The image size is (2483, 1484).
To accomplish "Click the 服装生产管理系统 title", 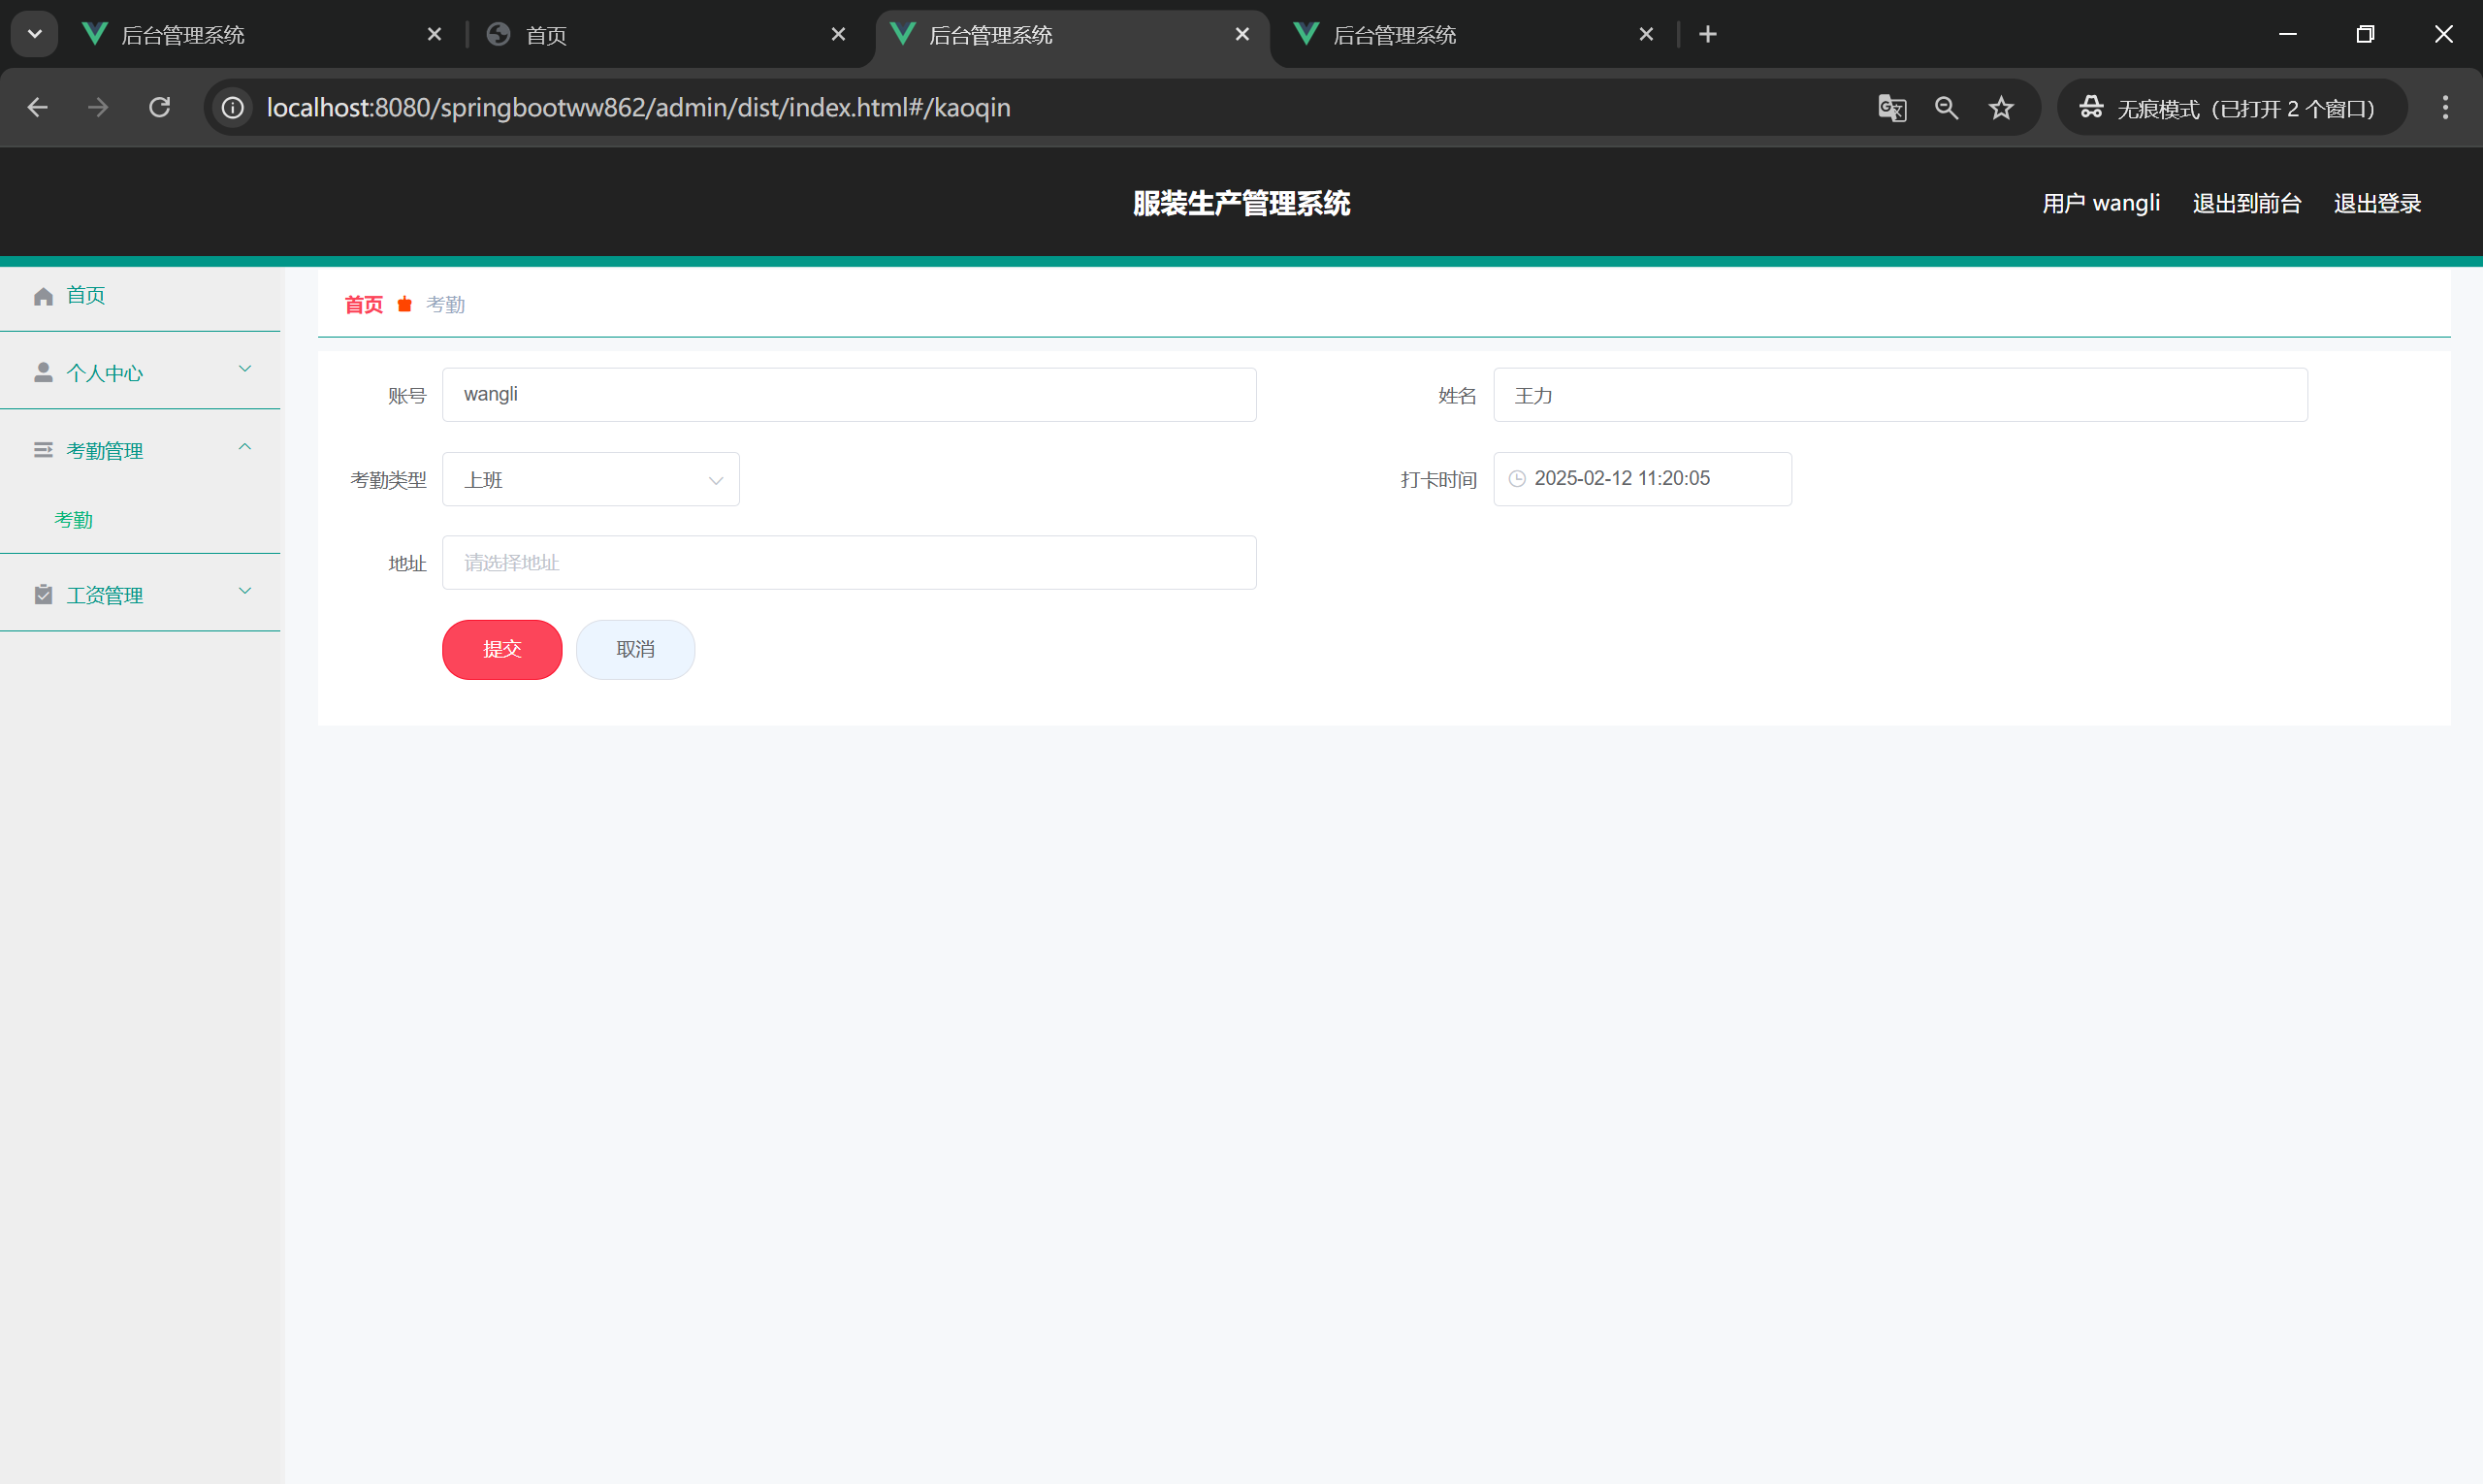I will (x=1241, y=203).
